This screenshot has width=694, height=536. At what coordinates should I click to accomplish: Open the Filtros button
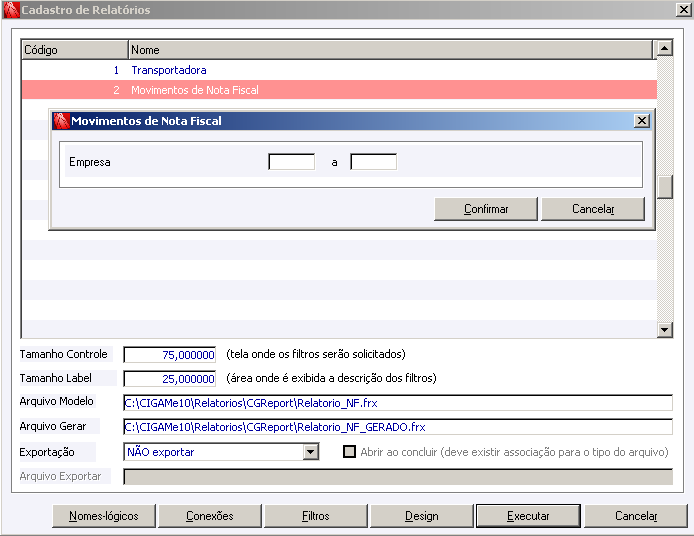316,516
